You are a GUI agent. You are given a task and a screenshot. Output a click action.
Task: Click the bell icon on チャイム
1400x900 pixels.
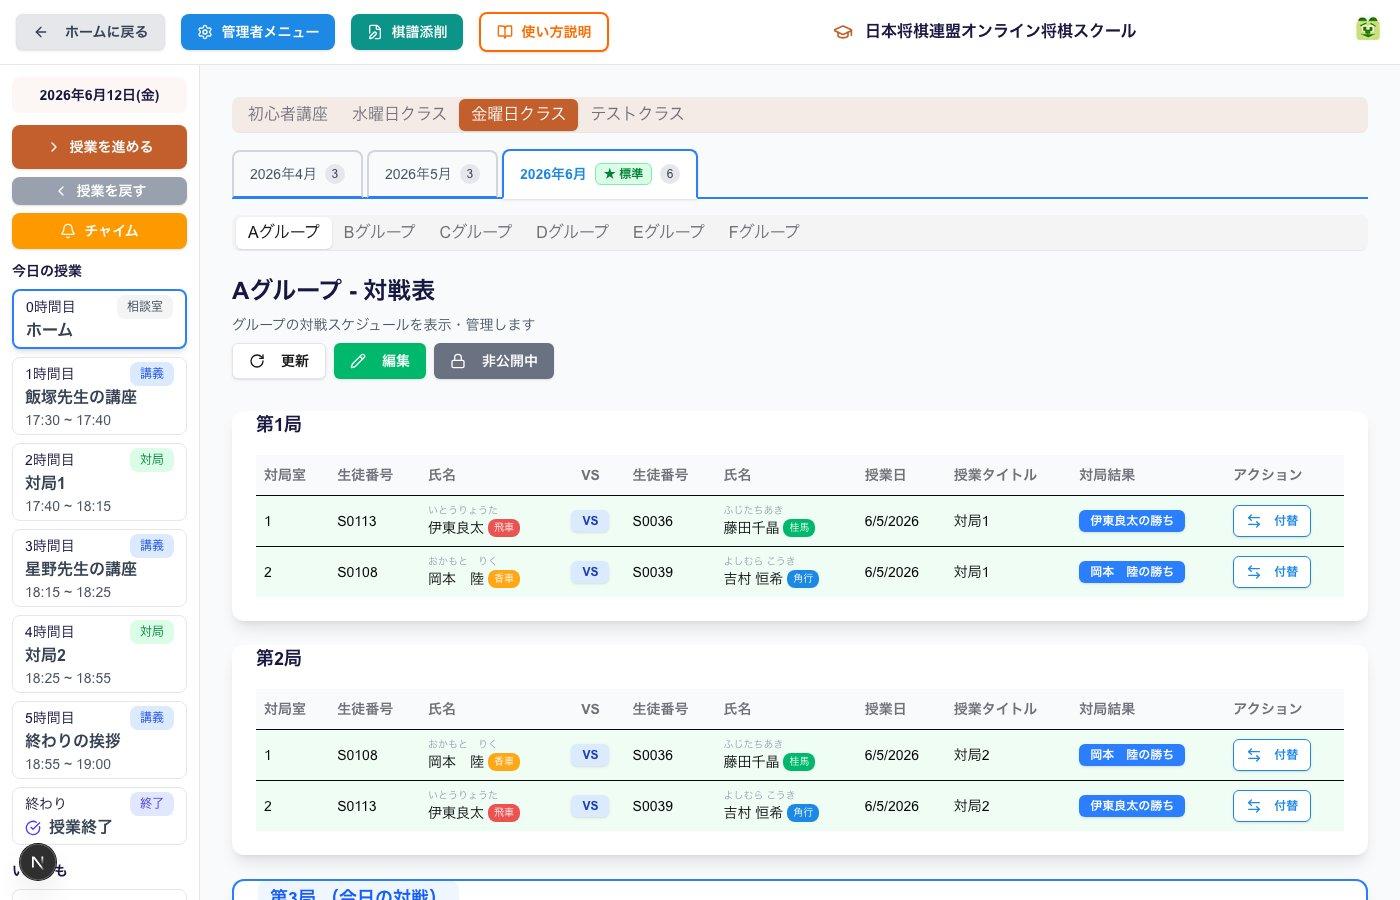point(68,231)
